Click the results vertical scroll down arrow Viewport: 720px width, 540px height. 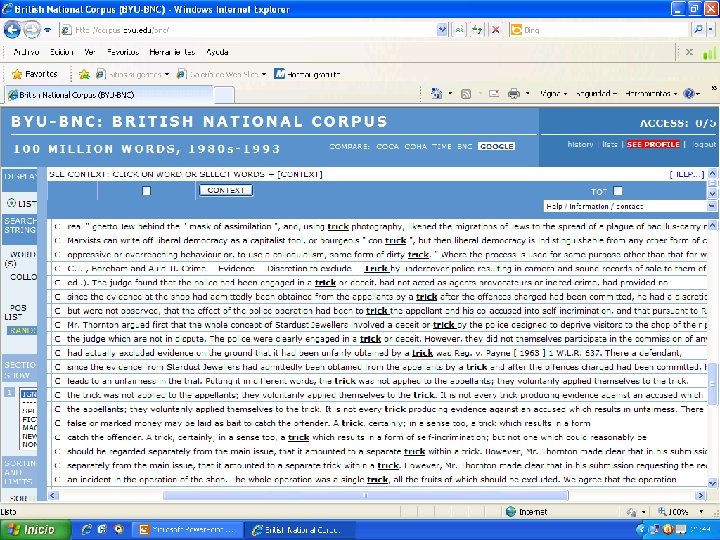[712, 483]
